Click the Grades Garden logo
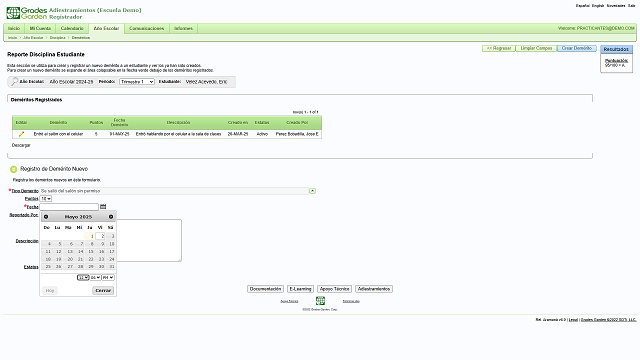The height and width of the screenshot is (360, 640). 27,13
